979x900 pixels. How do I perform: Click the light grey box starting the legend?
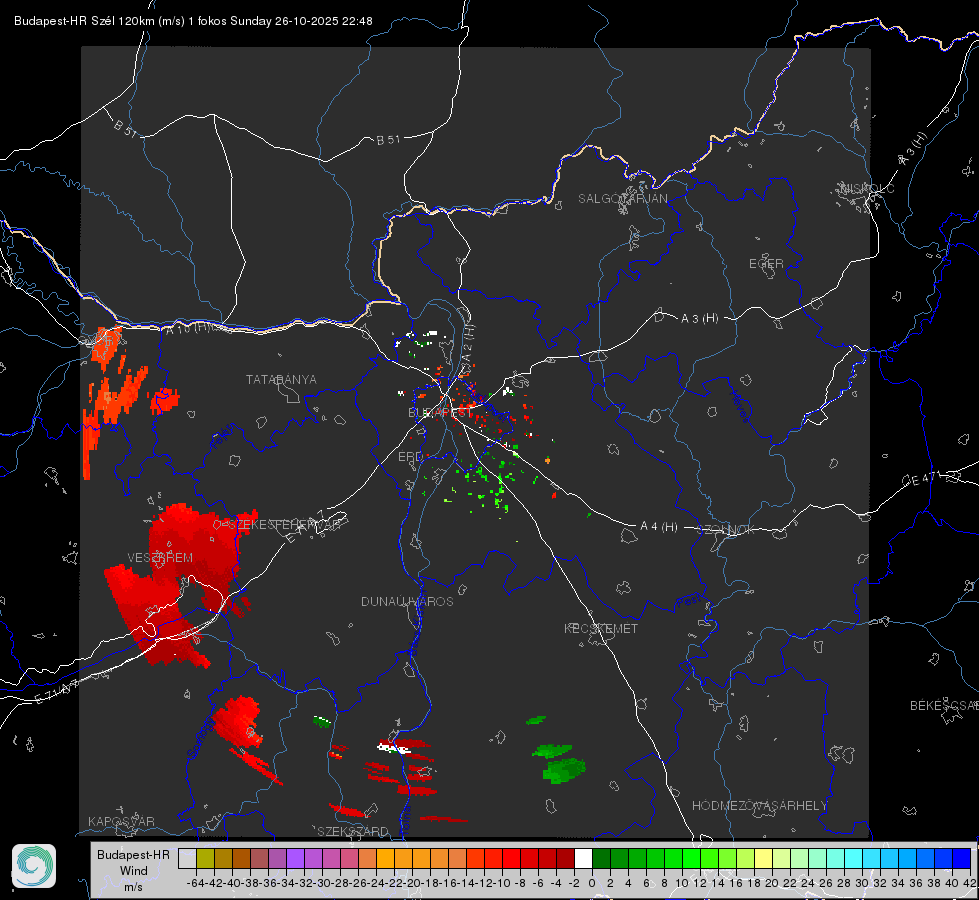[x=187, y=858]
